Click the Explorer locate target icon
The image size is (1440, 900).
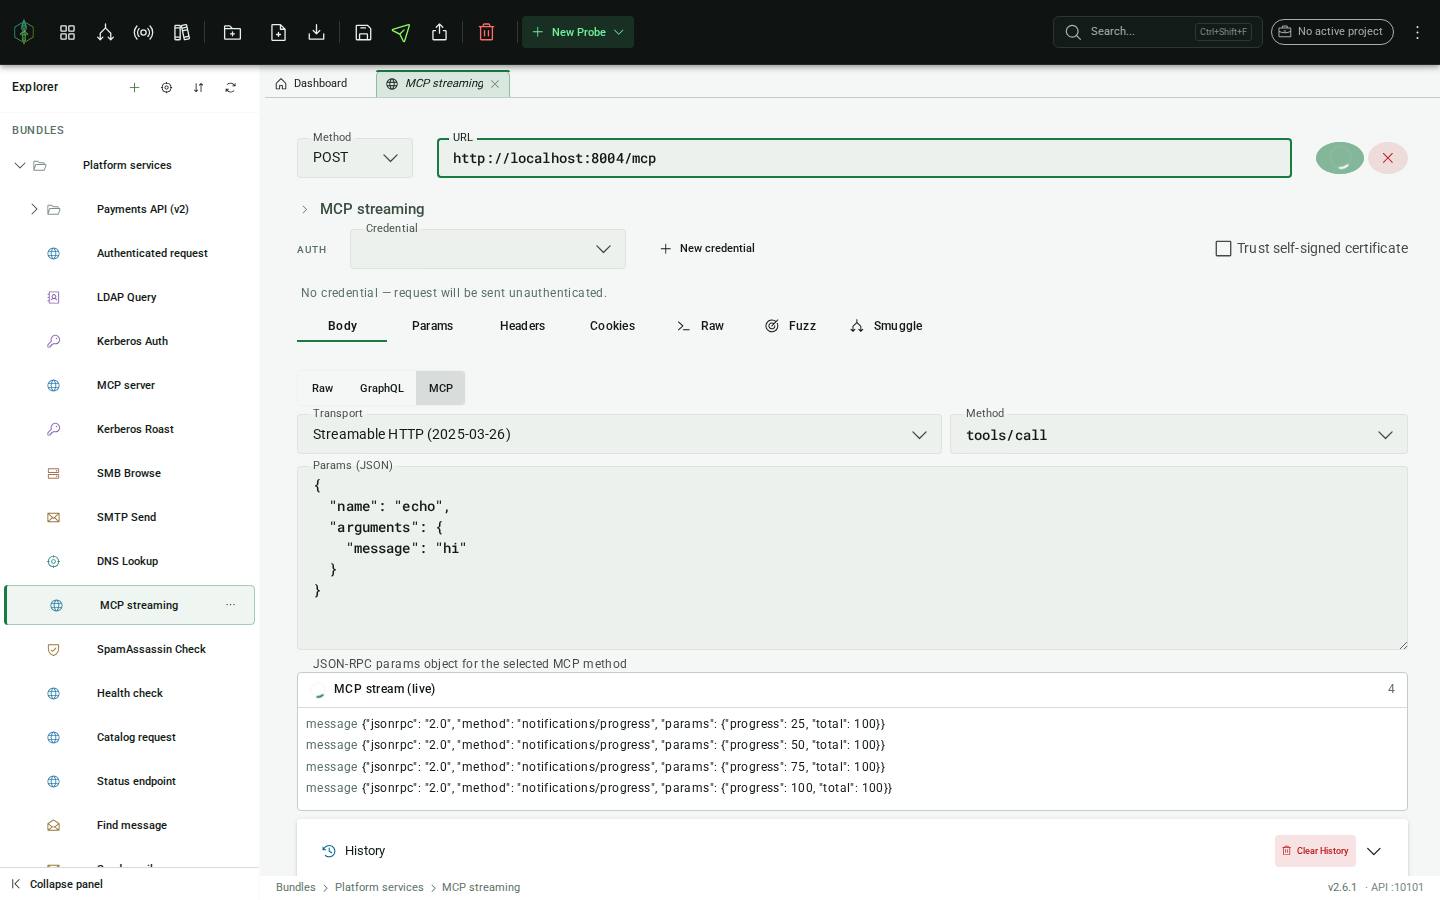tap(166, 87)
